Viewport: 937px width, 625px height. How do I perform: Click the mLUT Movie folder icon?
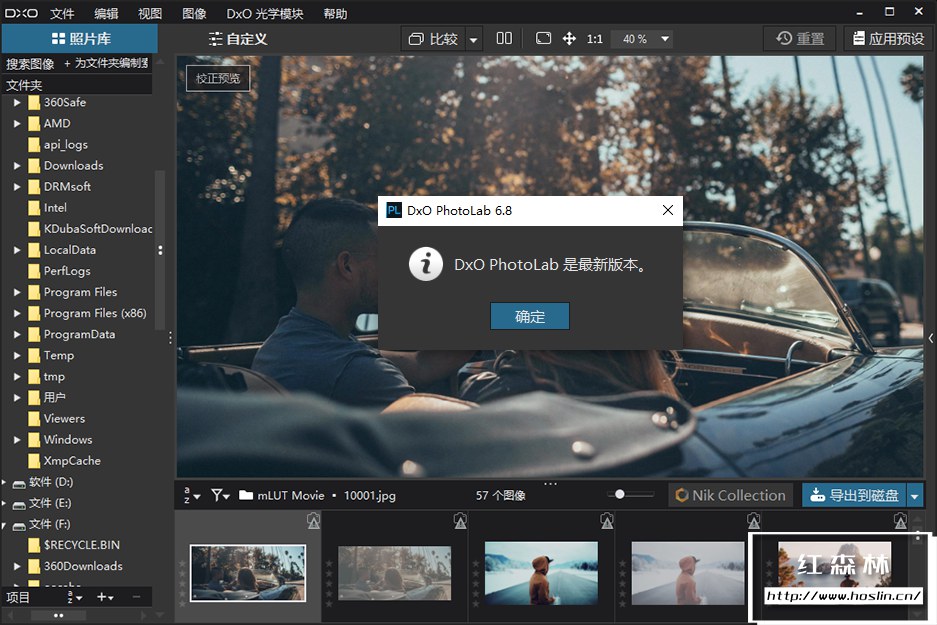click(246, 495)
